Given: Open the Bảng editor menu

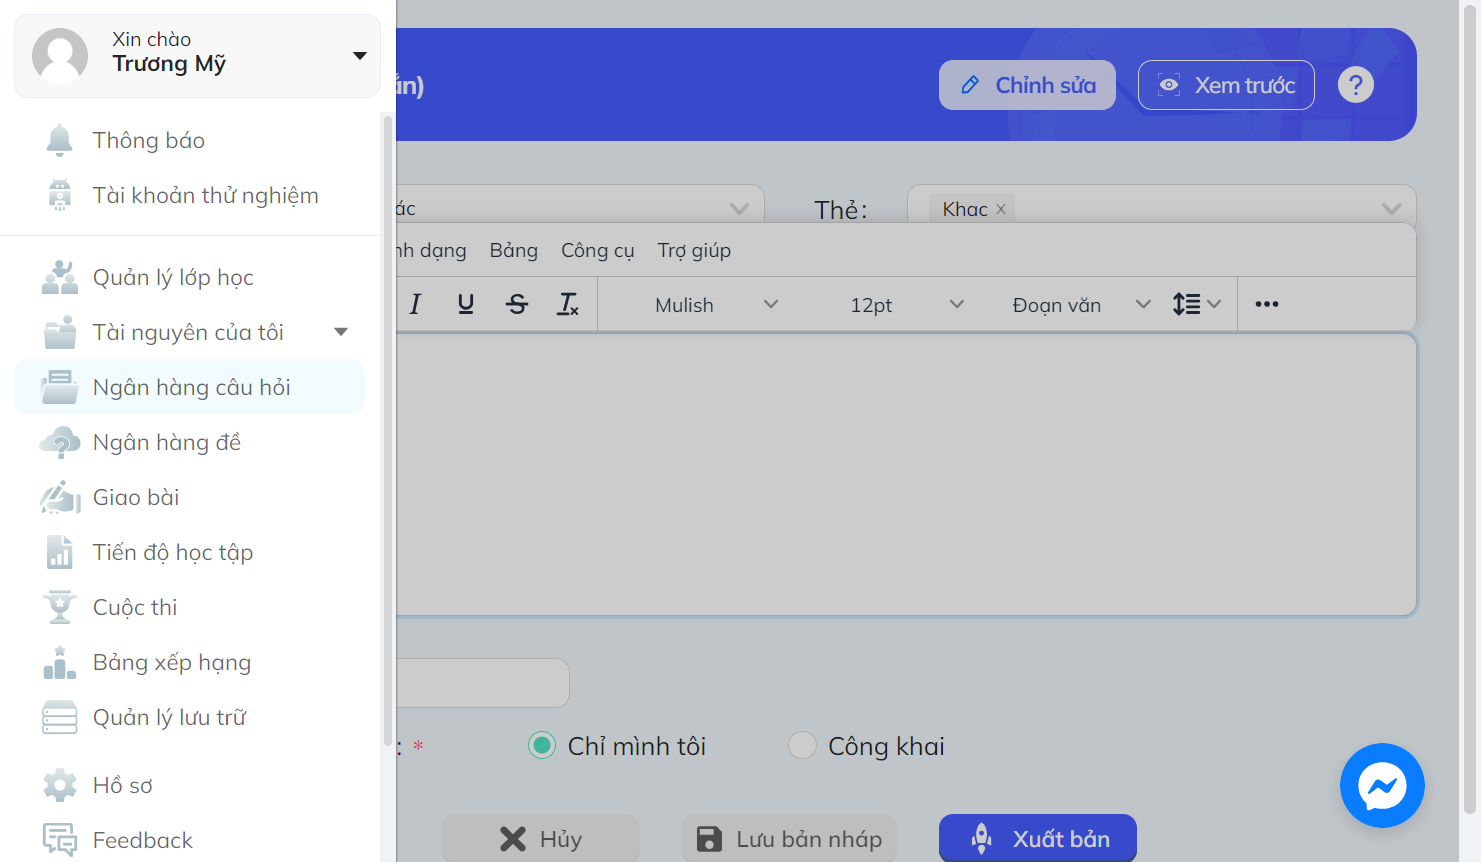Looking at the screenshot, I should pyautogui.click(x=514, y=250).
